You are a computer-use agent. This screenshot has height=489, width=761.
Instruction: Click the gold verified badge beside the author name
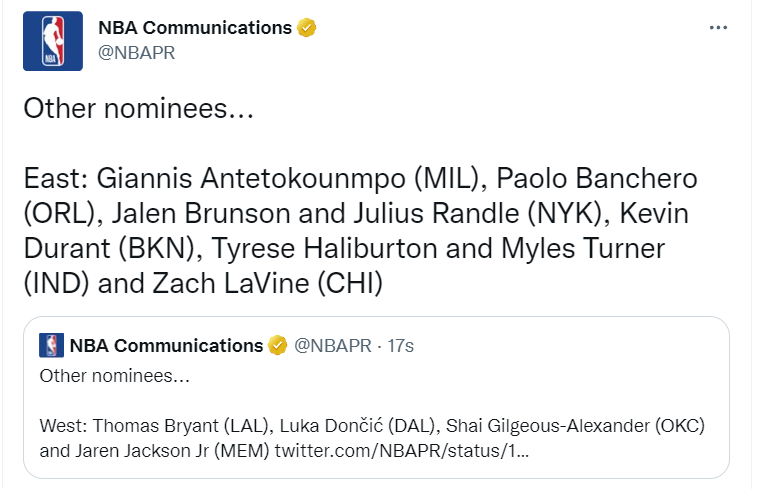306,28
